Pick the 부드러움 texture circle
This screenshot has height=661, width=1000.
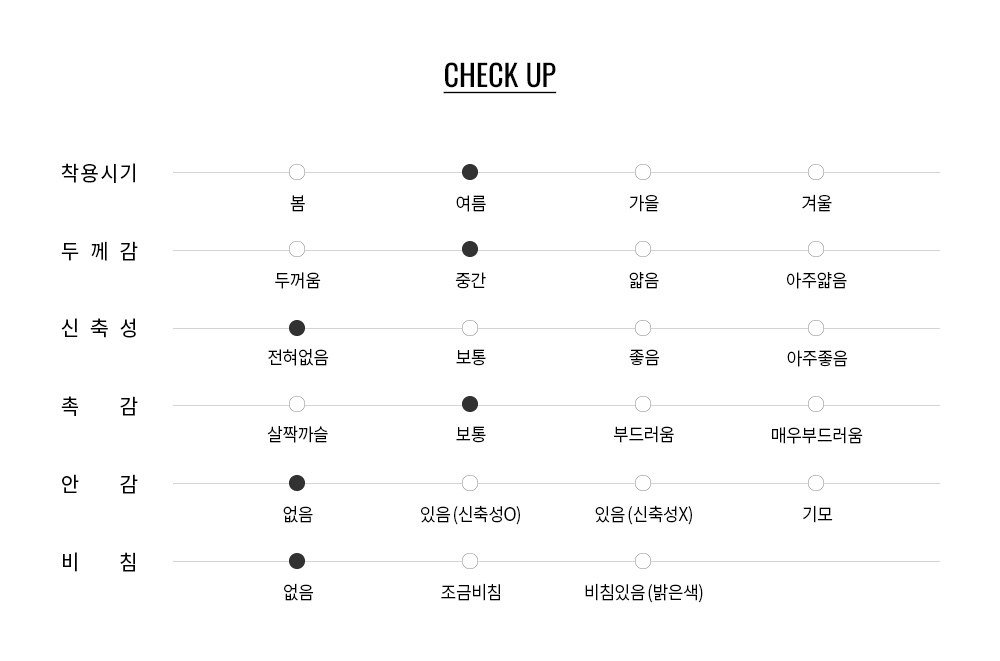click(x=643, y=404)
